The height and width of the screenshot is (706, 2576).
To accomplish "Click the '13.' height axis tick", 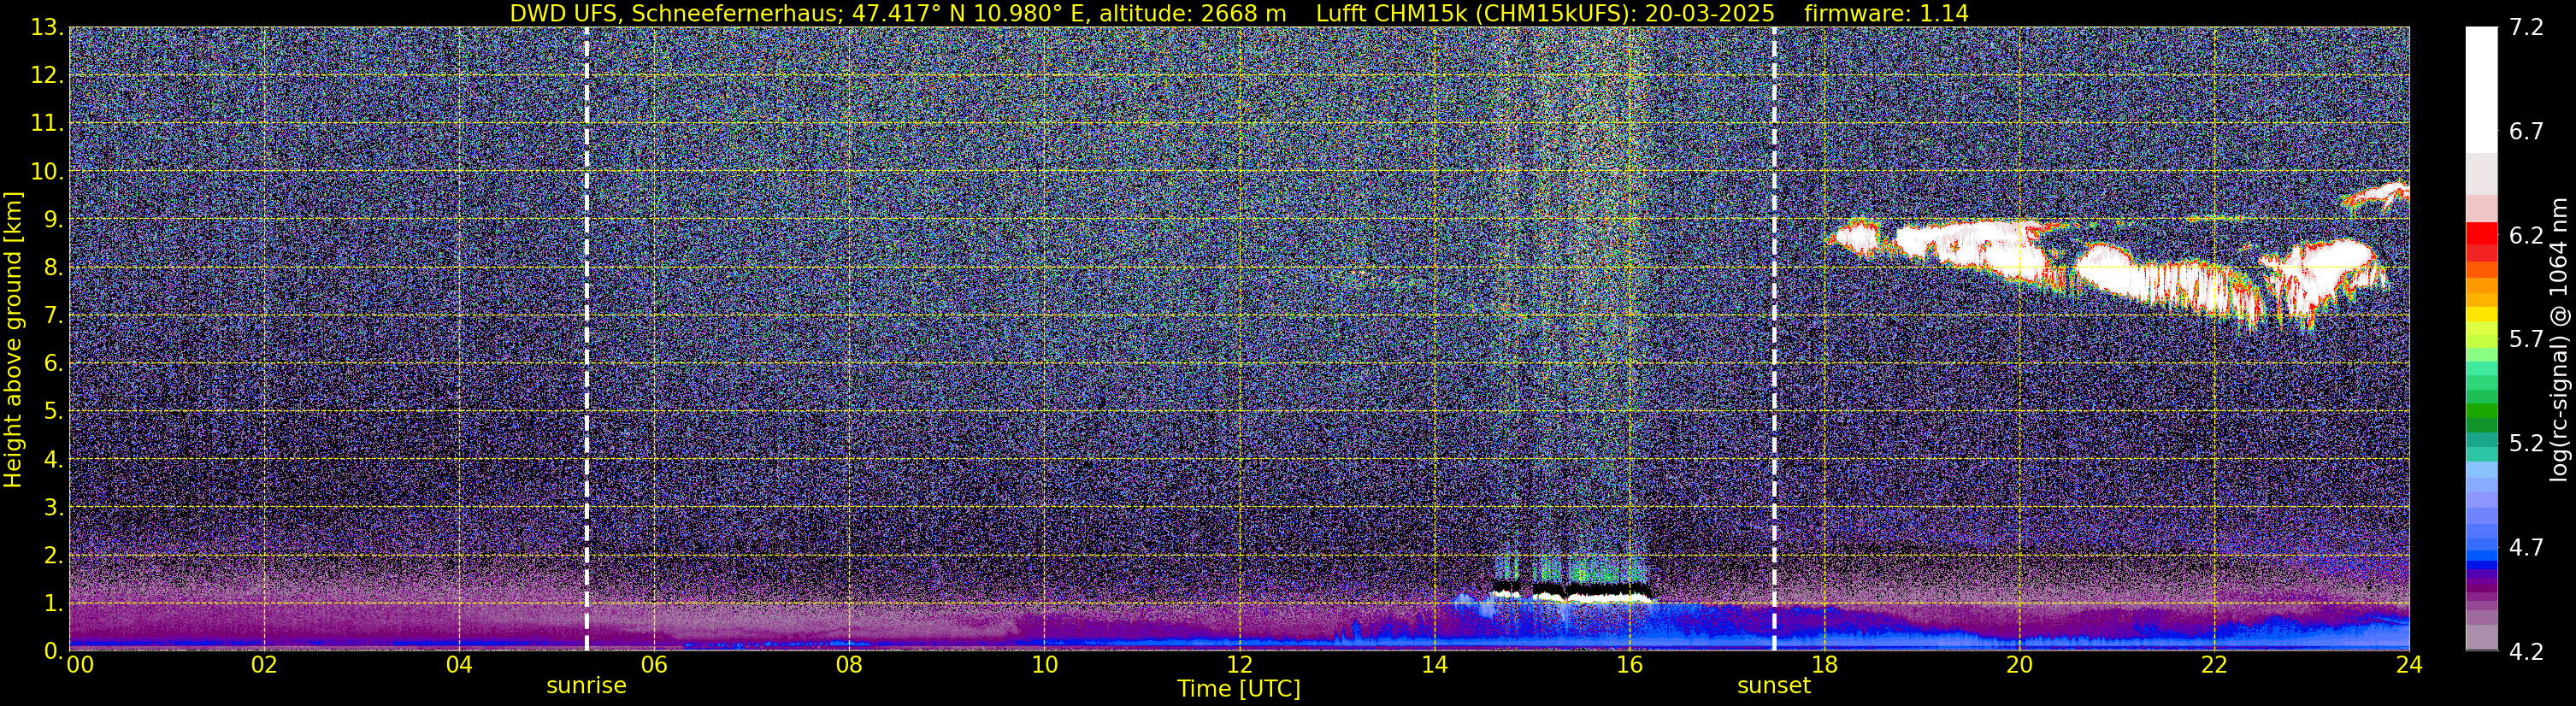I will point(47,27).
